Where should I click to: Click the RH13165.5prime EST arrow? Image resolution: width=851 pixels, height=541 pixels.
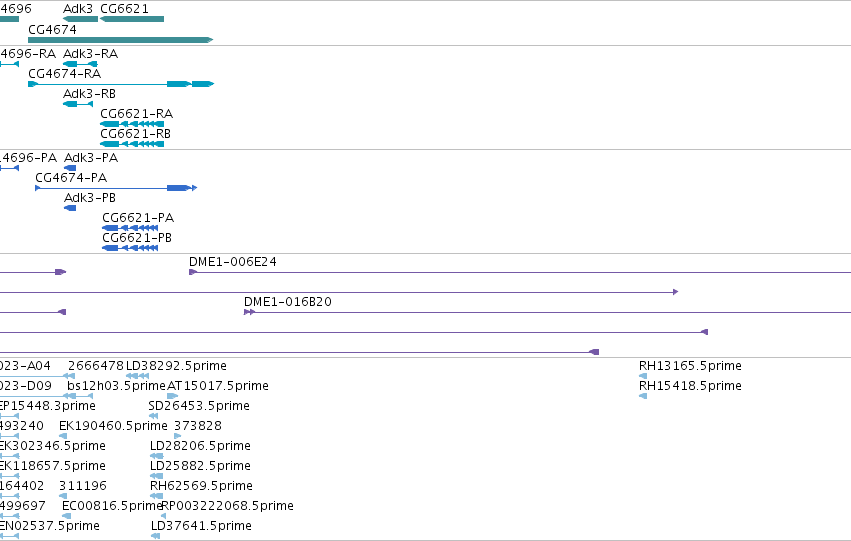(643, 376)
